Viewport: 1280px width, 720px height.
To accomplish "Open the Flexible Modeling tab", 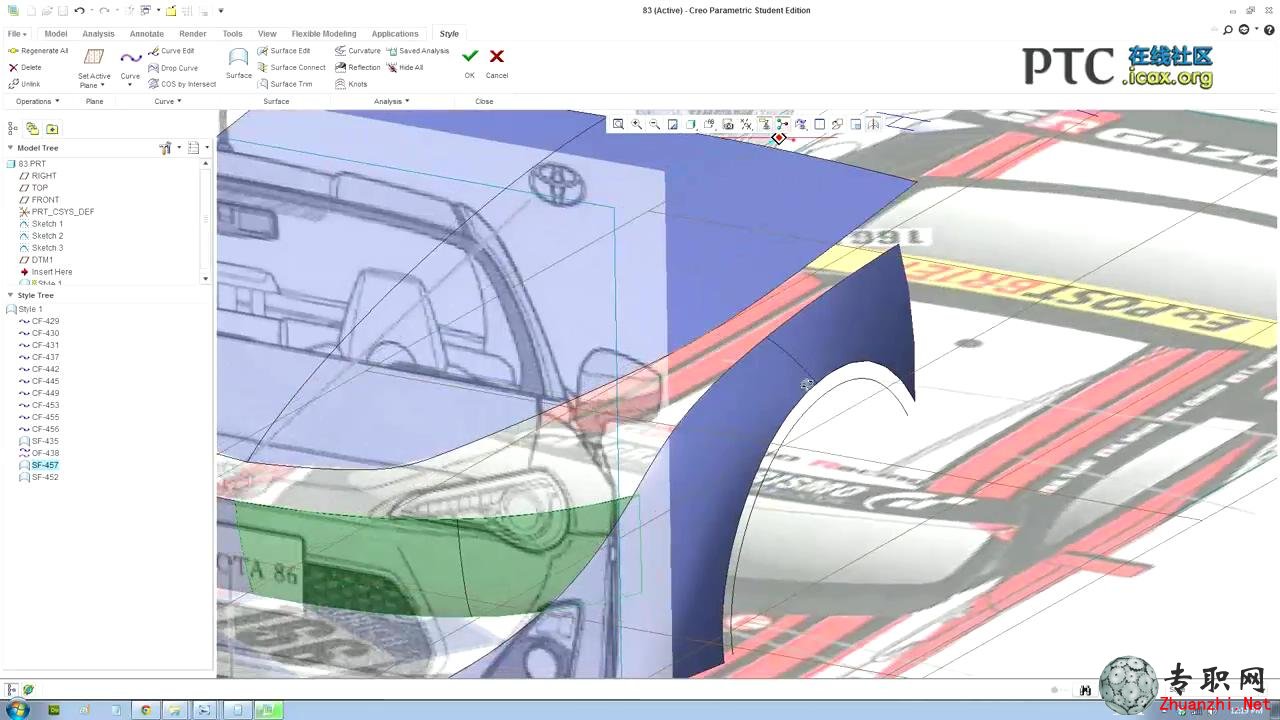I will pyautogui.click(x=324, y=34).
